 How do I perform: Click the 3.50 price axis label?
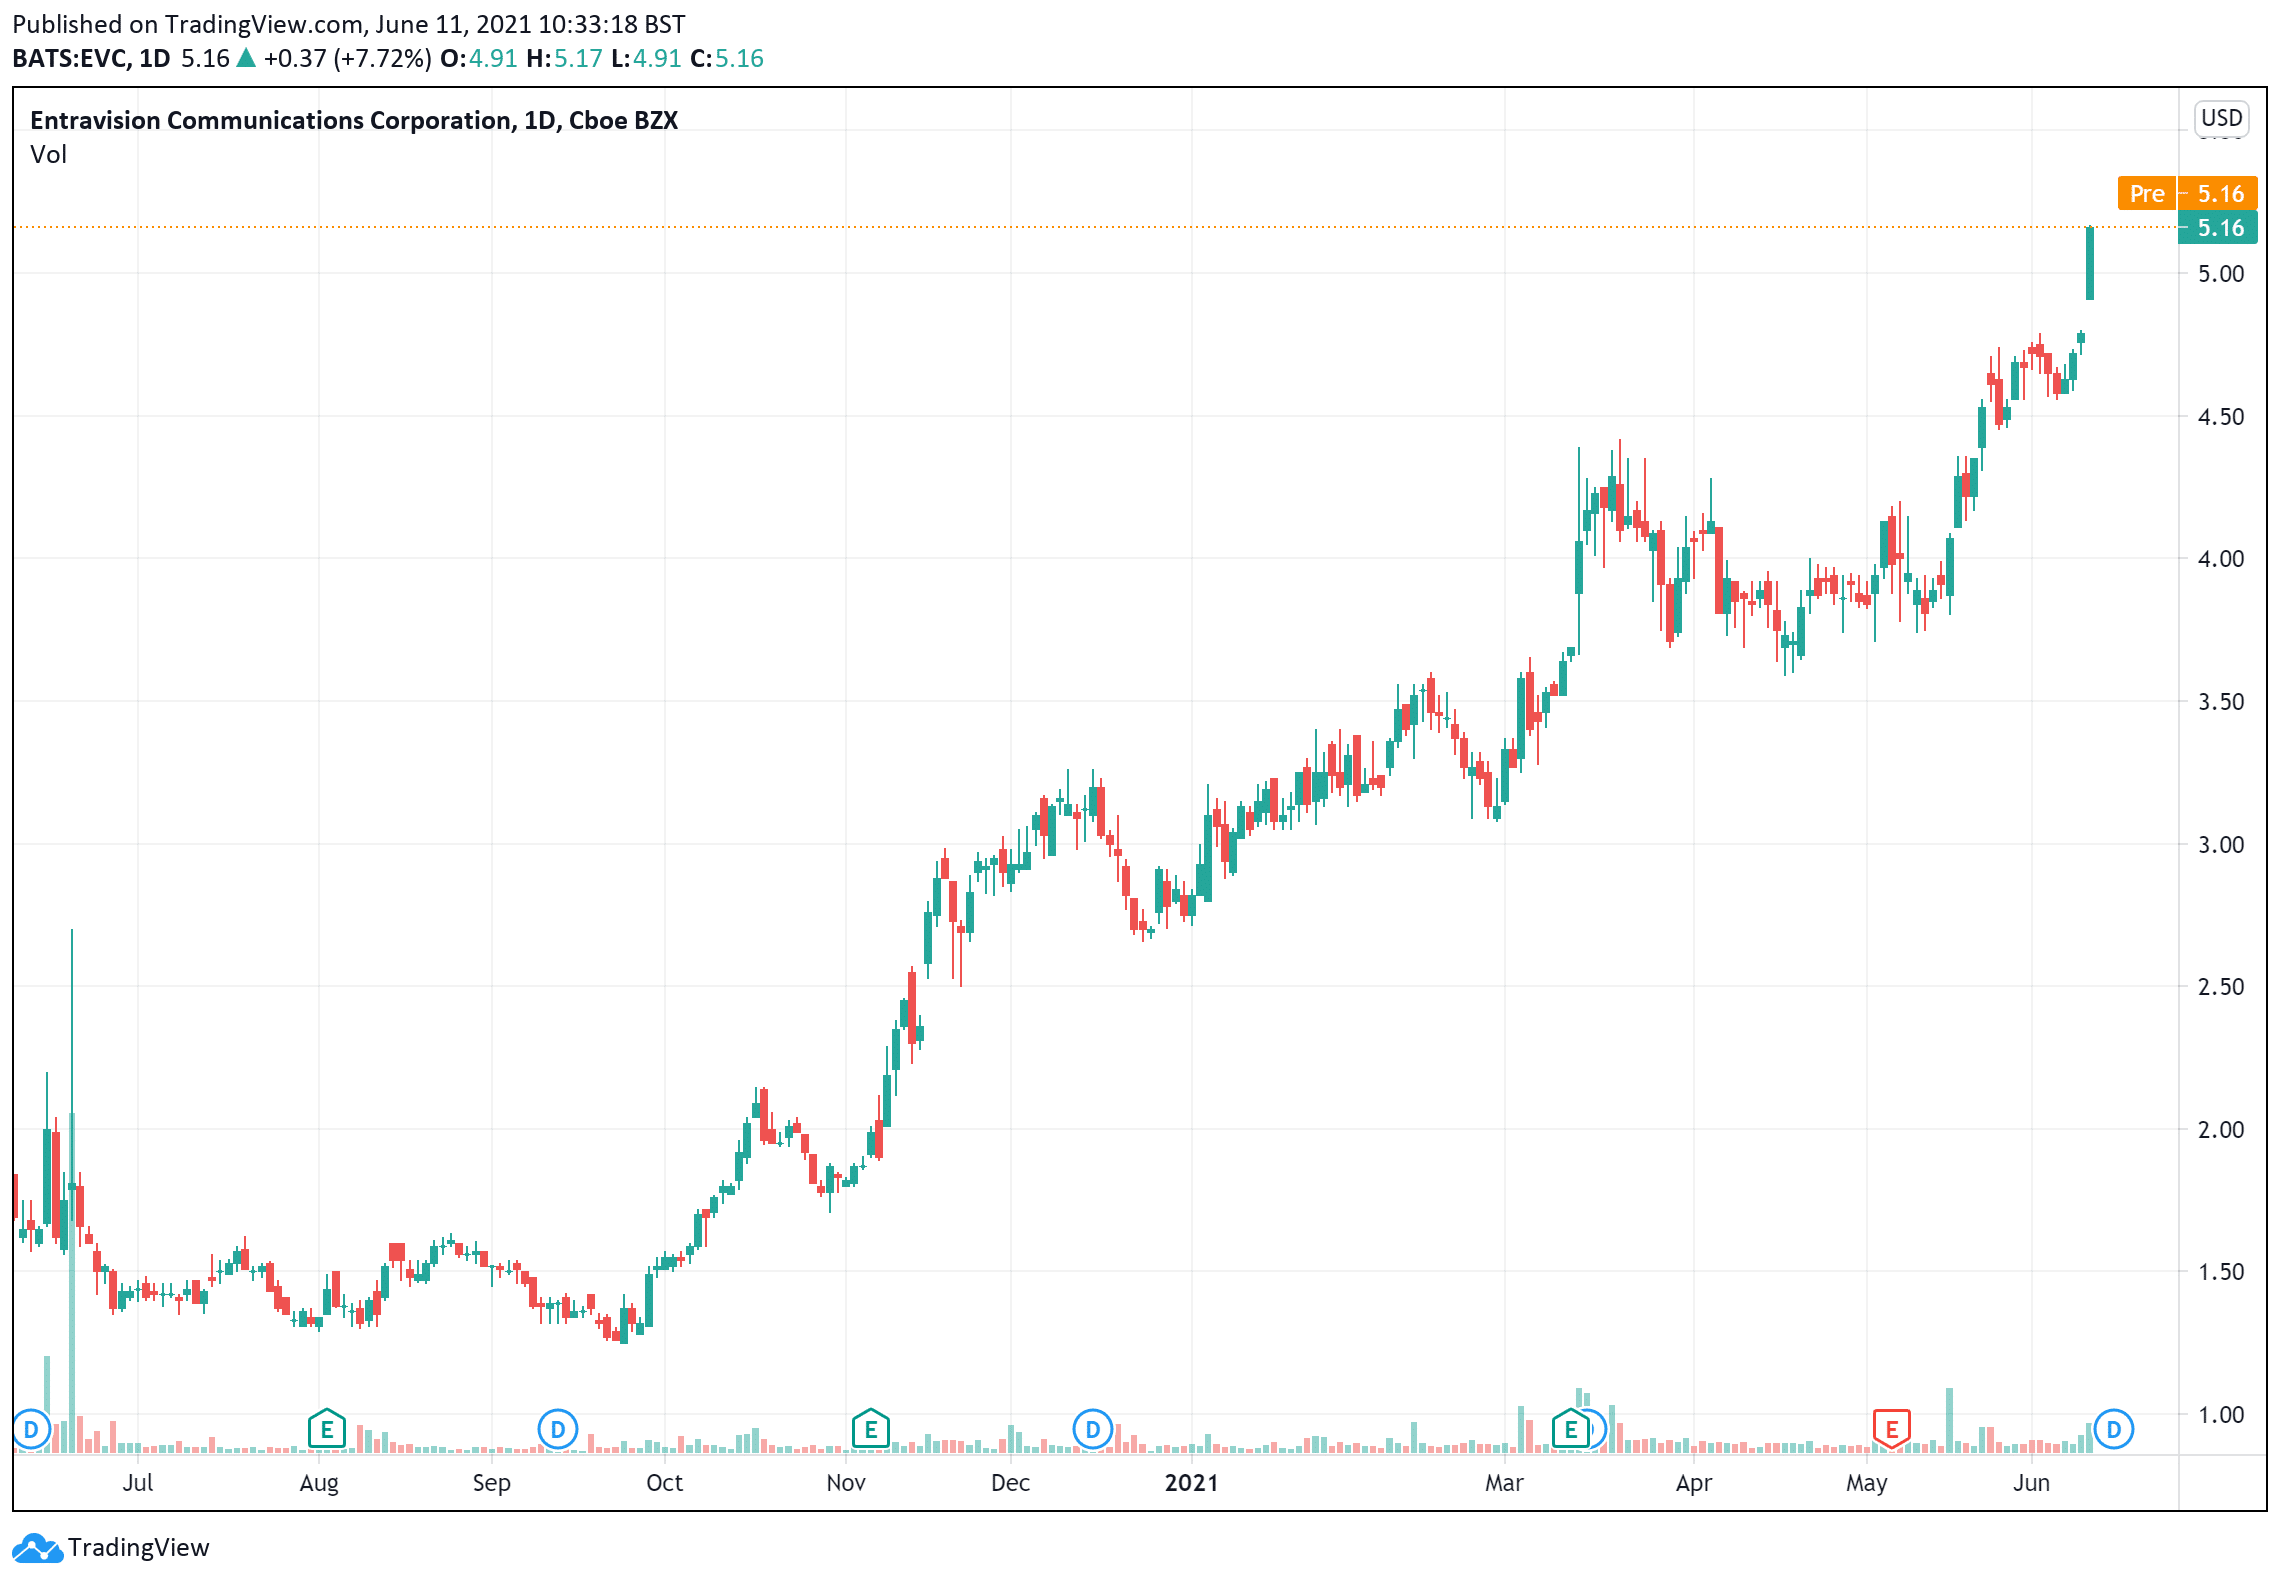(2221, 701)
